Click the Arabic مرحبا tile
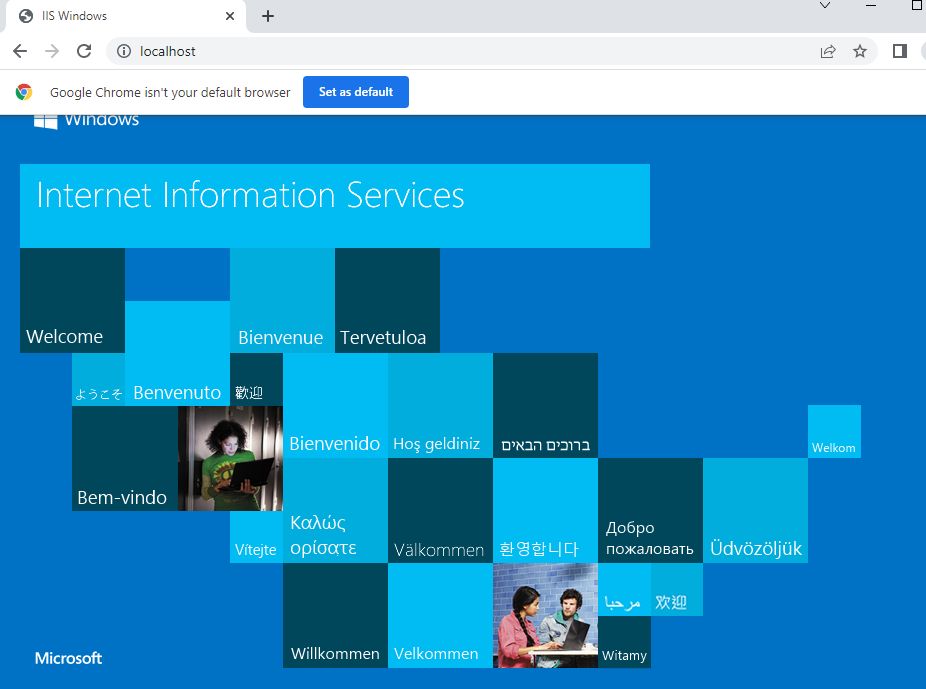 (x=624, y=589)
